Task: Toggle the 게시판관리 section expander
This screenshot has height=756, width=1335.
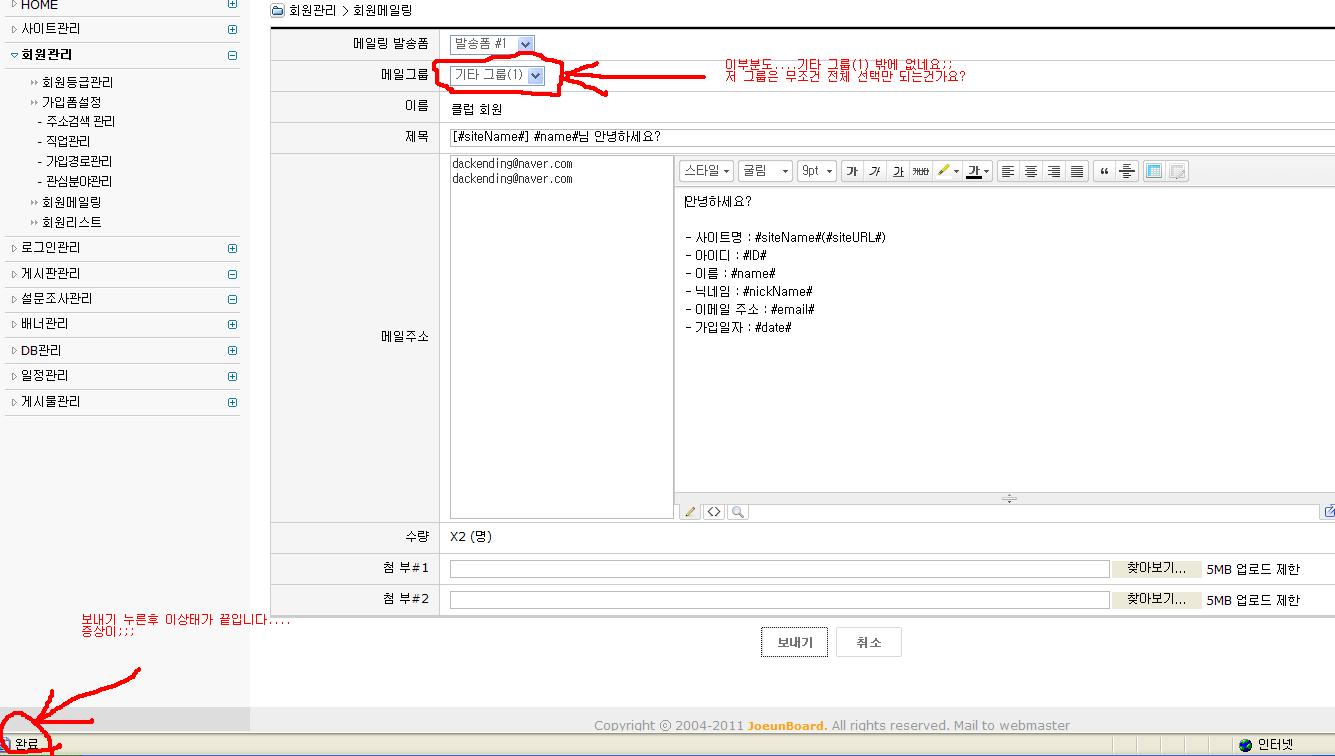Action: click(232, 274)
